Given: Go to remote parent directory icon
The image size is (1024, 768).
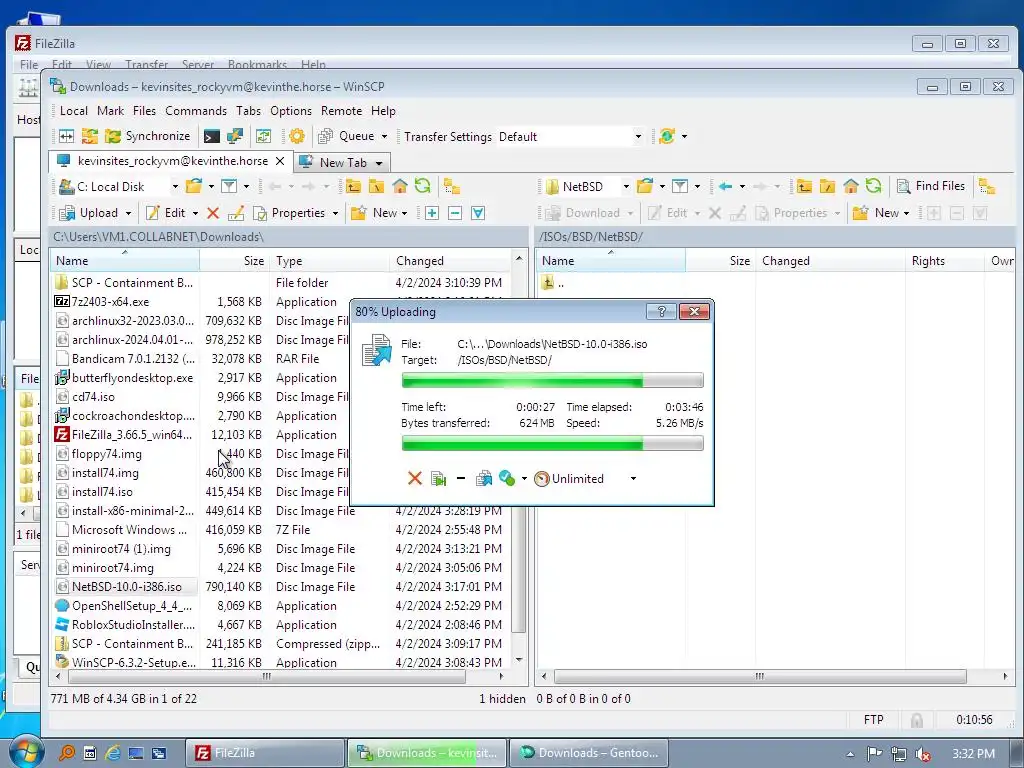Looking at the screenshot, I should [805, 186].
